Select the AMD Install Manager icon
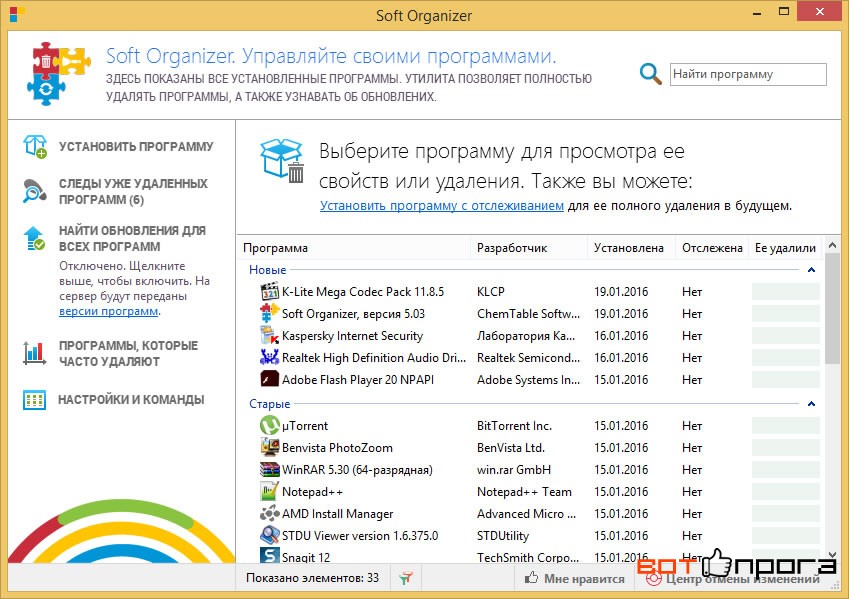 click(270, 513)
